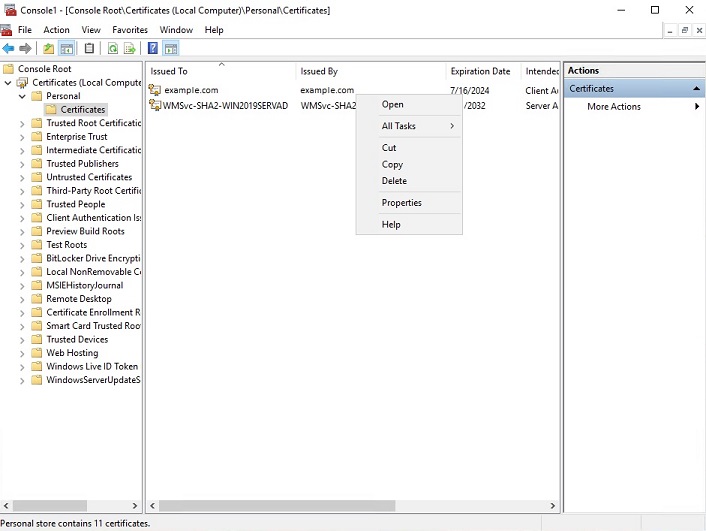The image size is (706, 531).
Task: Click the blue Help toolbar icon
Action: (153, 48)
